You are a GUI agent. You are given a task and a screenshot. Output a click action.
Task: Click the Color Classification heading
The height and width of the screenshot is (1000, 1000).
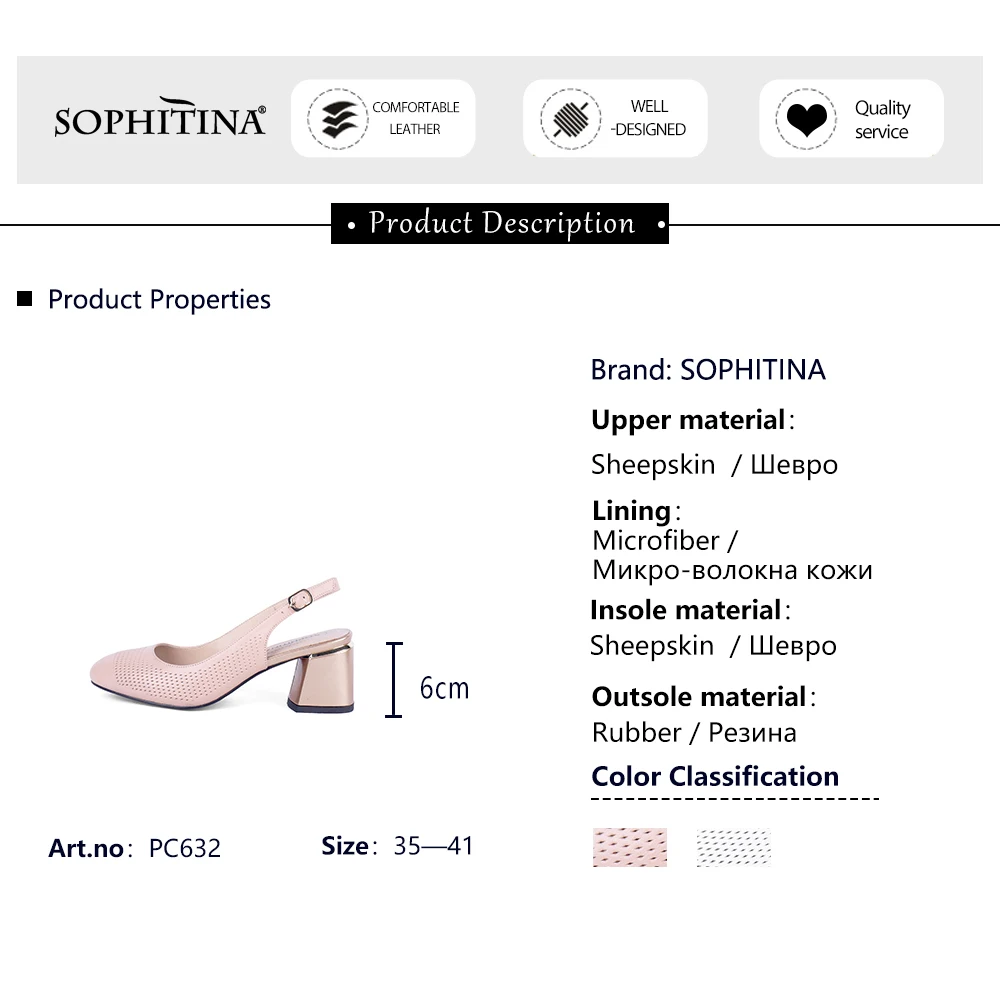(x=715, y=776)
